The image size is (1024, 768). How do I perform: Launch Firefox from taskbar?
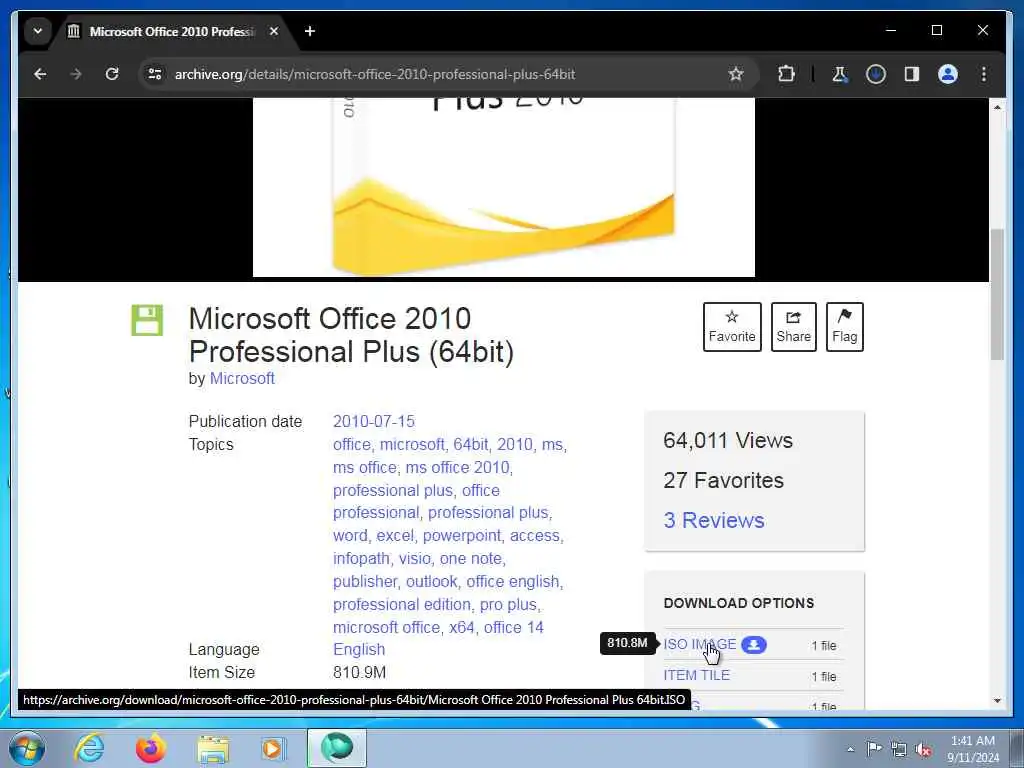pyautogui.click(x=151, y=748)
